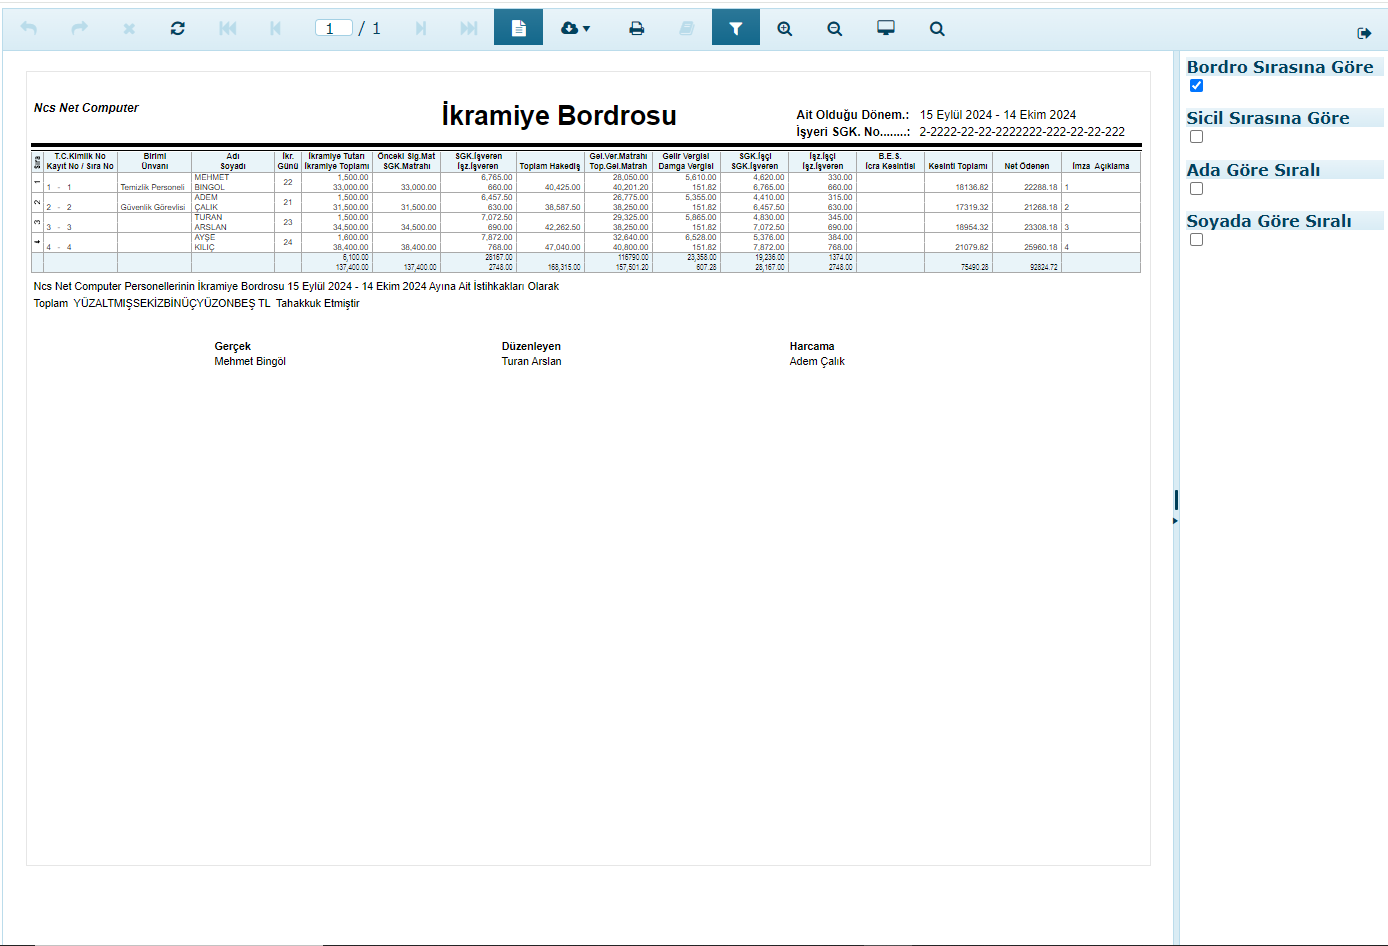This screenshot has height=946, width=1388.
Task: Click the Harcama signature heading
Action: click(811, 347)
